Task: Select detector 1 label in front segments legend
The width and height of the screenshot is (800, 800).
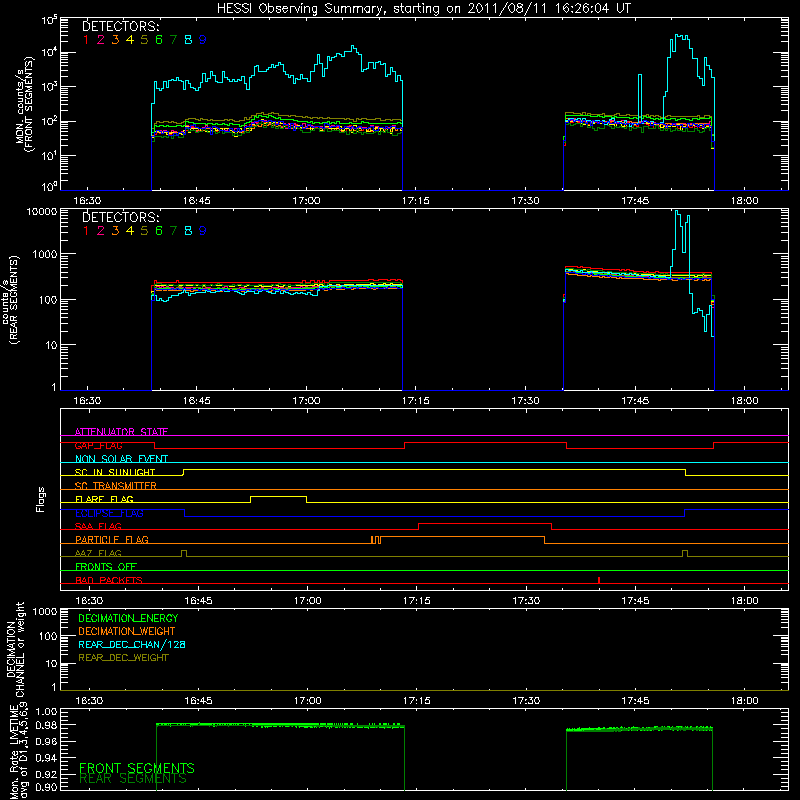Action: (86, 40)
